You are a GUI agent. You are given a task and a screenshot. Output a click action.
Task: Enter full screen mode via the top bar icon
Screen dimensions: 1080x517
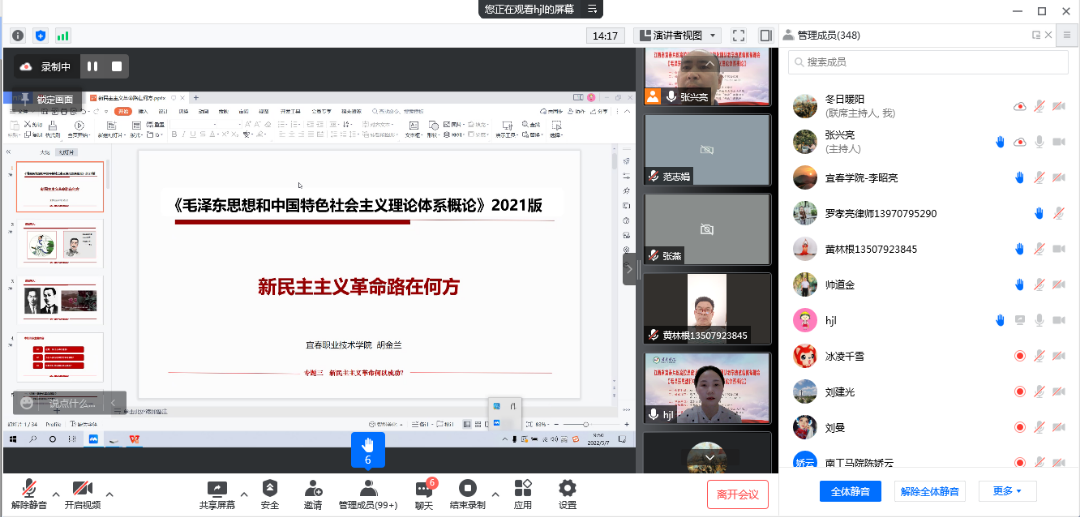tap(739, 35)
